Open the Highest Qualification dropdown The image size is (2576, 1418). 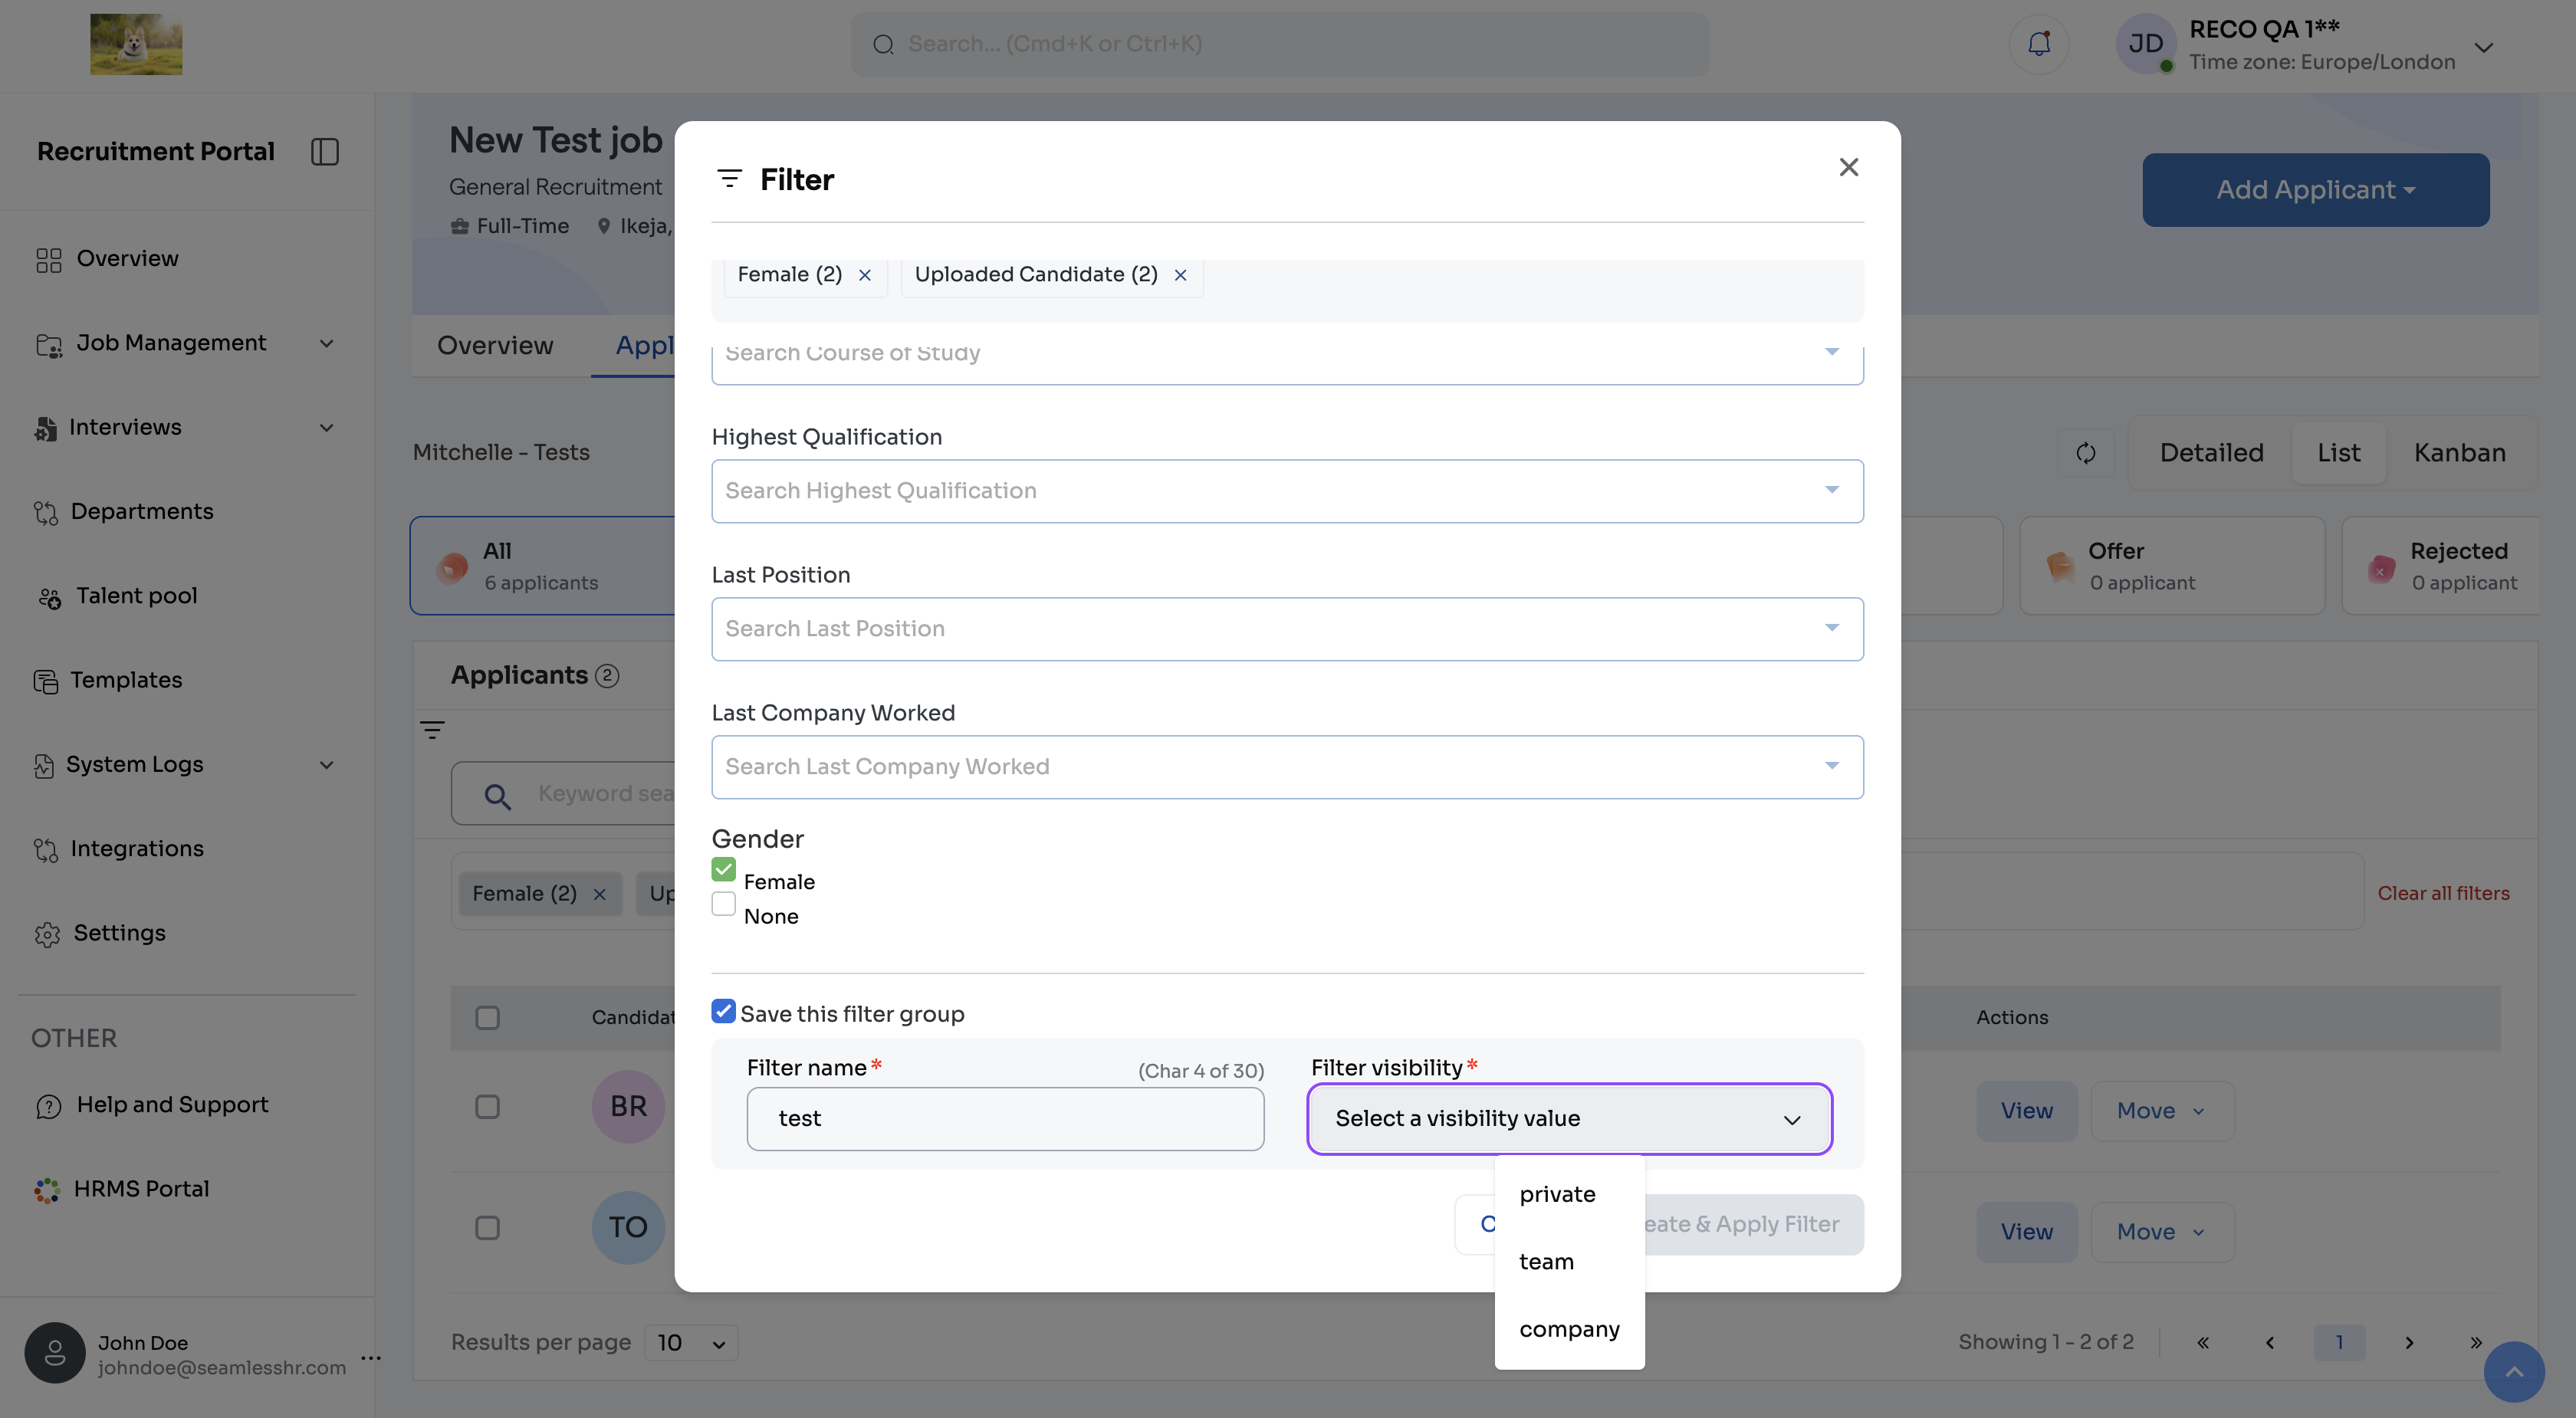[1287, 491]
